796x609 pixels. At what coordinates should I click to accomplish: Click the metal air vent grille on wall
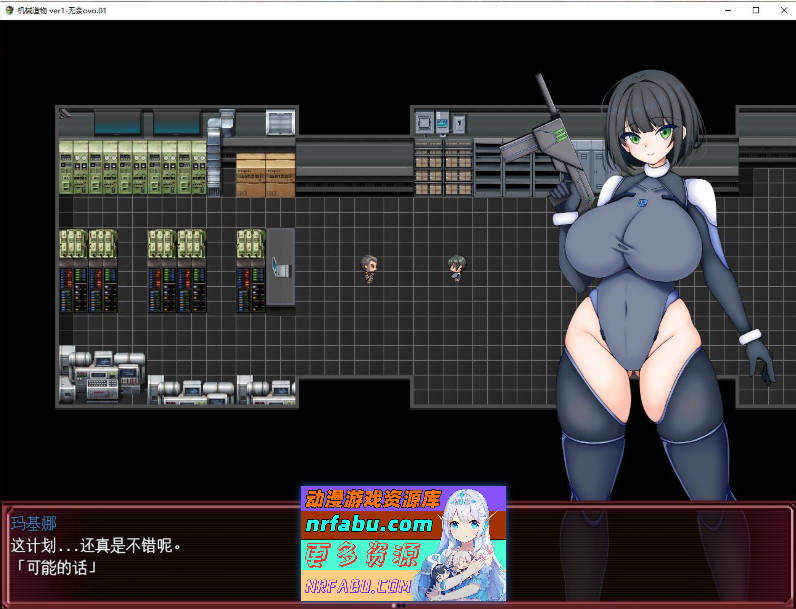tap(281, 123)
